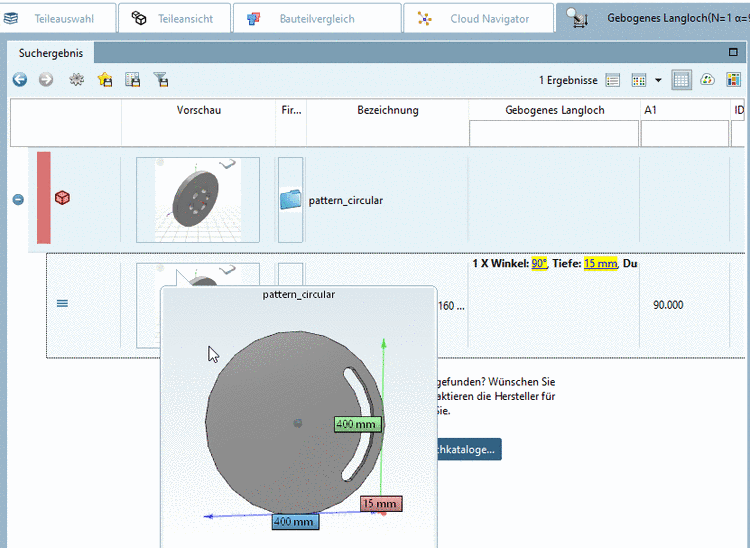Click the Gebogenes Langloch filter field

coord(554,133)
